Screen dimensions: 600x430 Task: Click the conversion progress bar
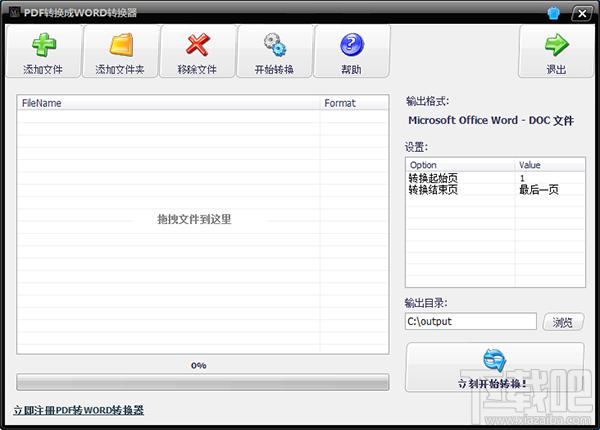(202, 383)
